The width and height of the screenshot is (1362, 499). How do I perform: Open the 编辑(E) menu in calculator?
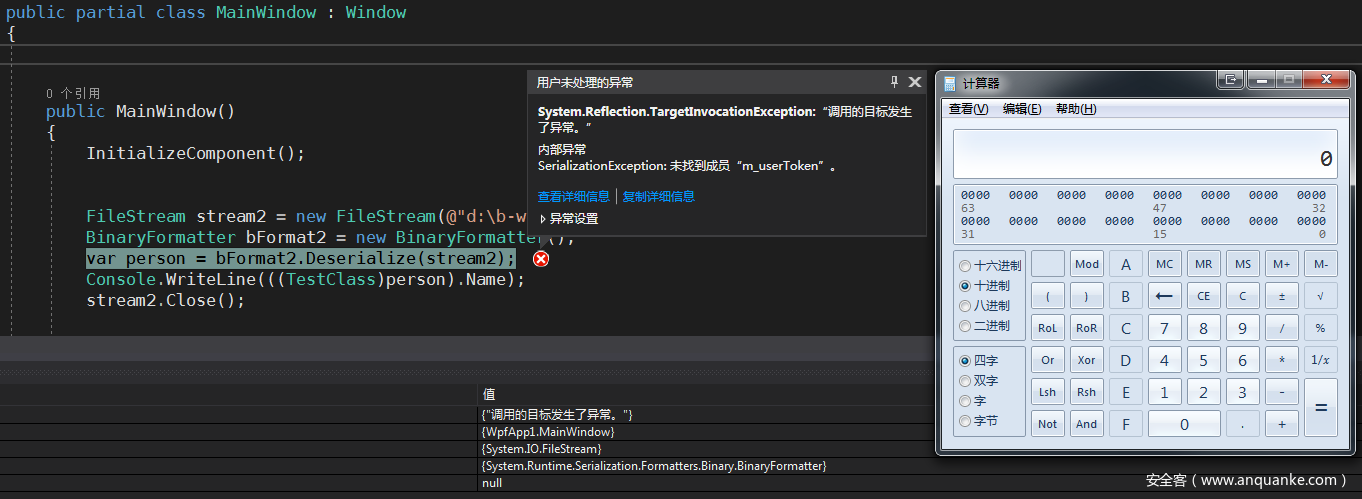(1022, 109)
